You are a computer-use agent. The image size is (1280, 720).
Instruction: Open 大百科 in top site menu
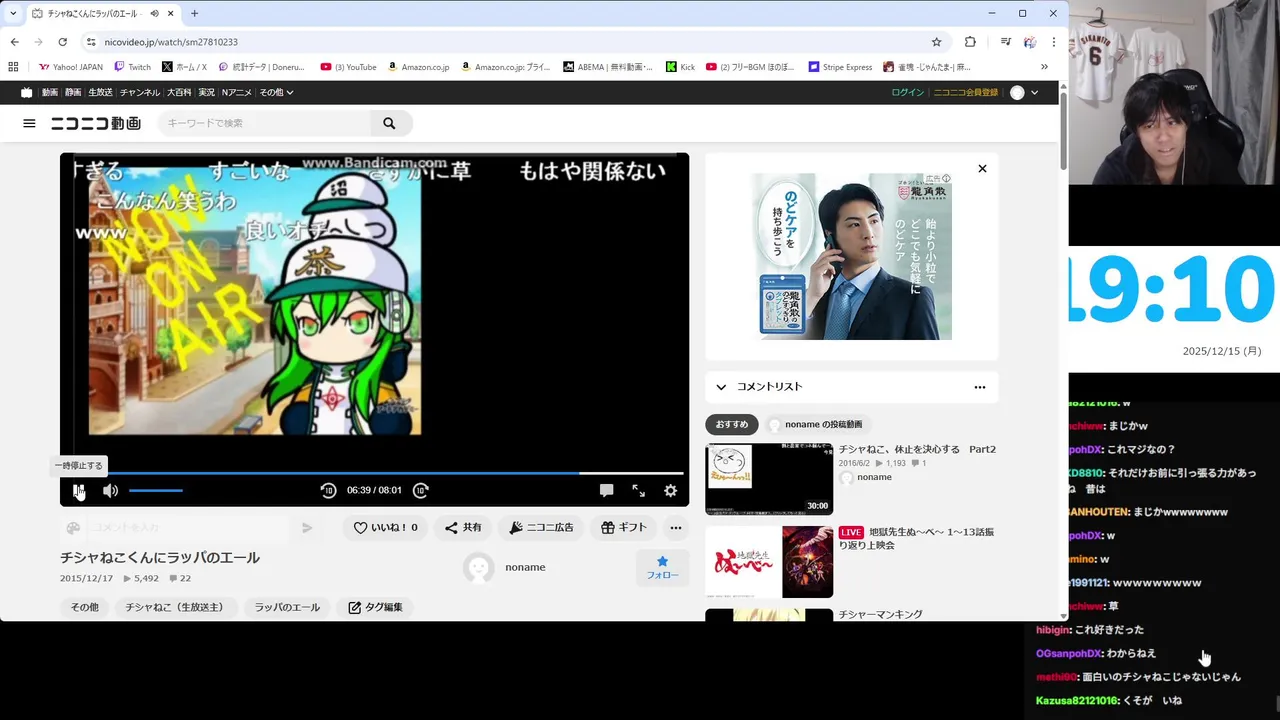pos(179,92)
